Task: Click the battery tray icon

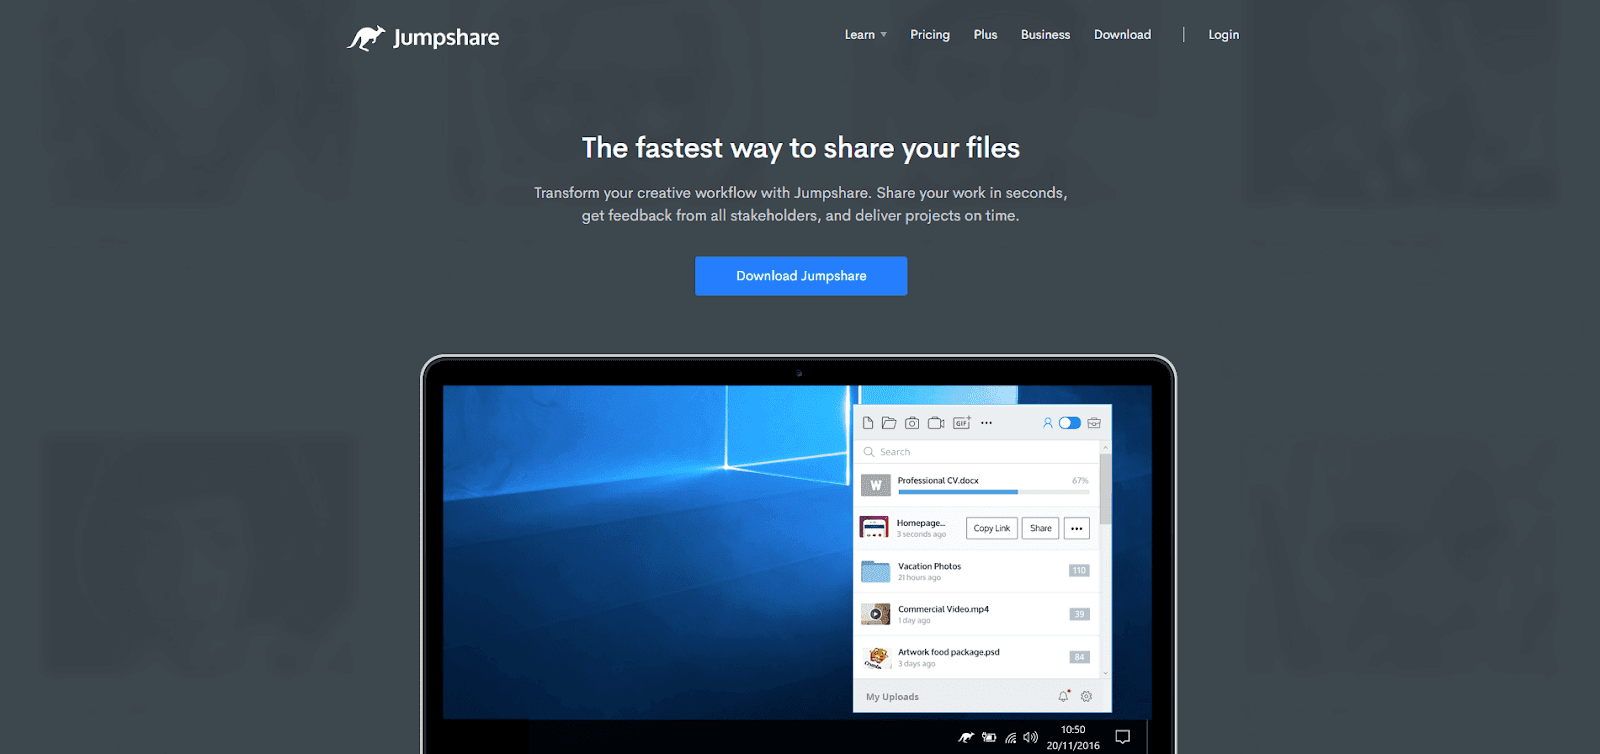Action: [989, 737]
